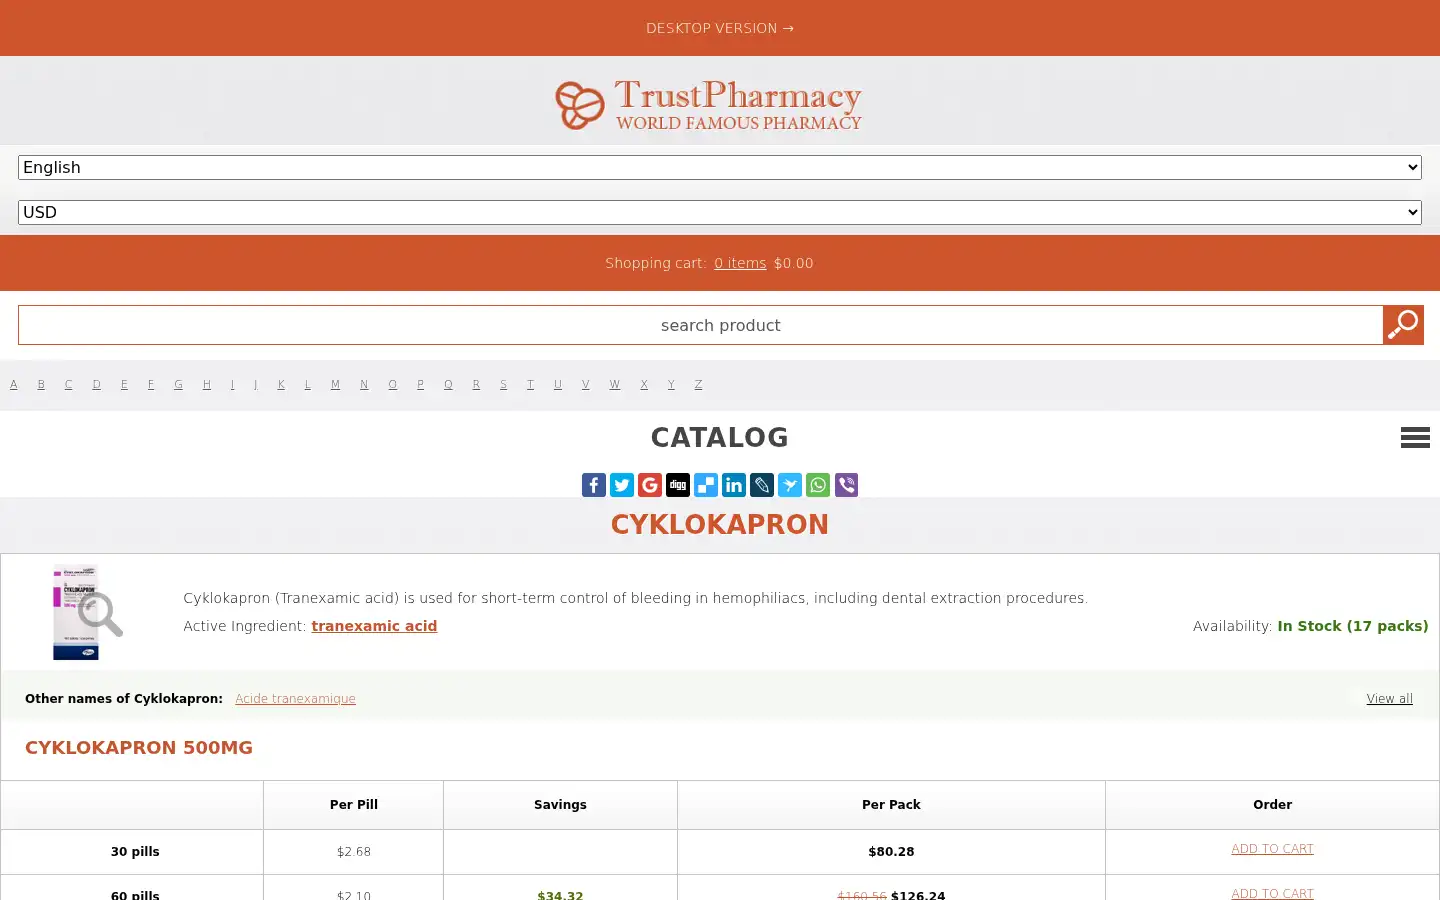Click the Per Pack column header

tap(891, 805)
